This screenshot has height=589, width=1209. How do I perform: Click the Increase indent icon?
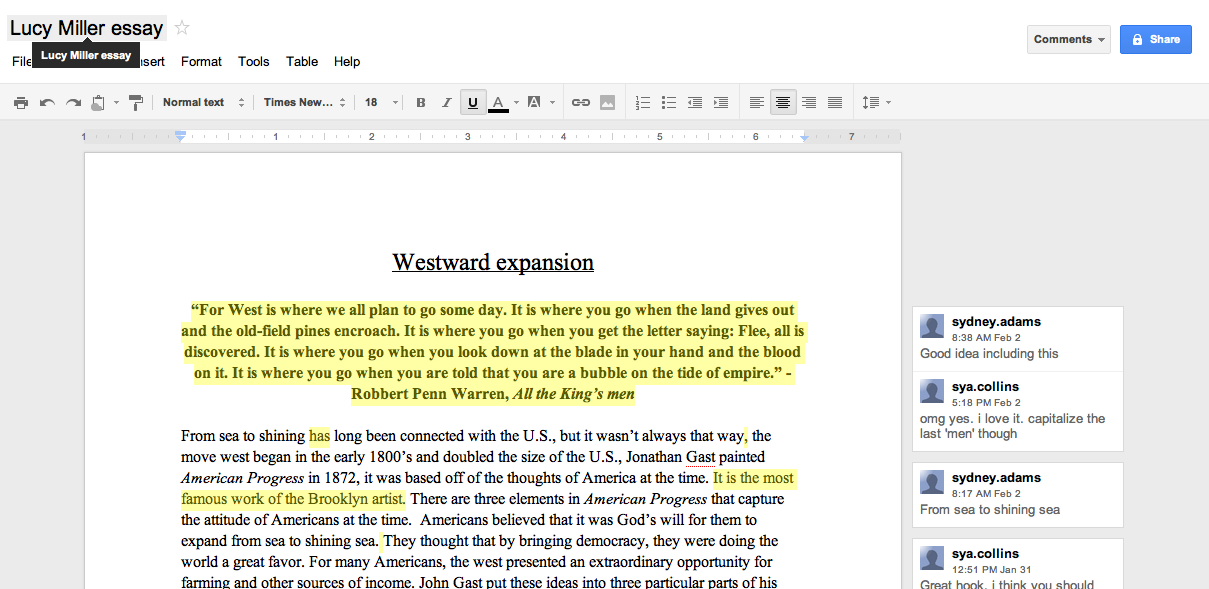tap(721, 102)
